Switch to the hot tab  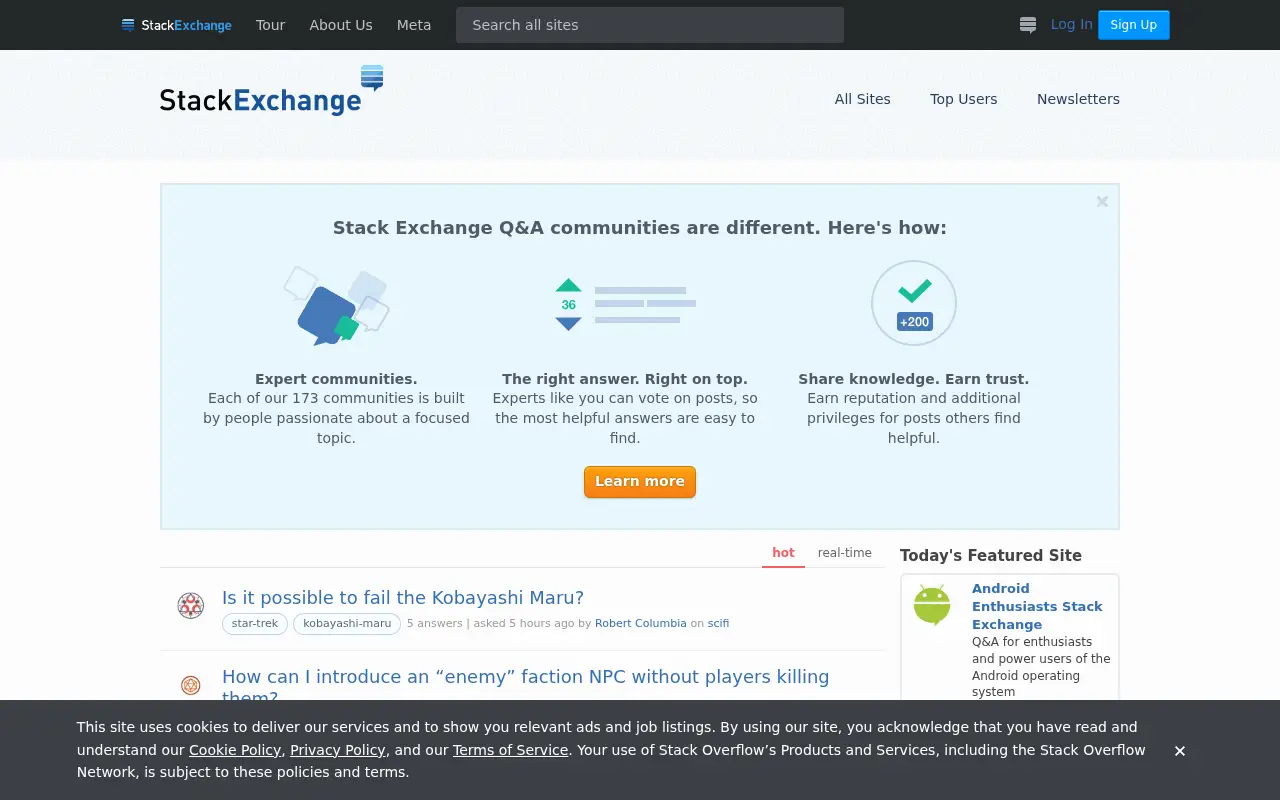pyautogui.click(x=783, y=553)
